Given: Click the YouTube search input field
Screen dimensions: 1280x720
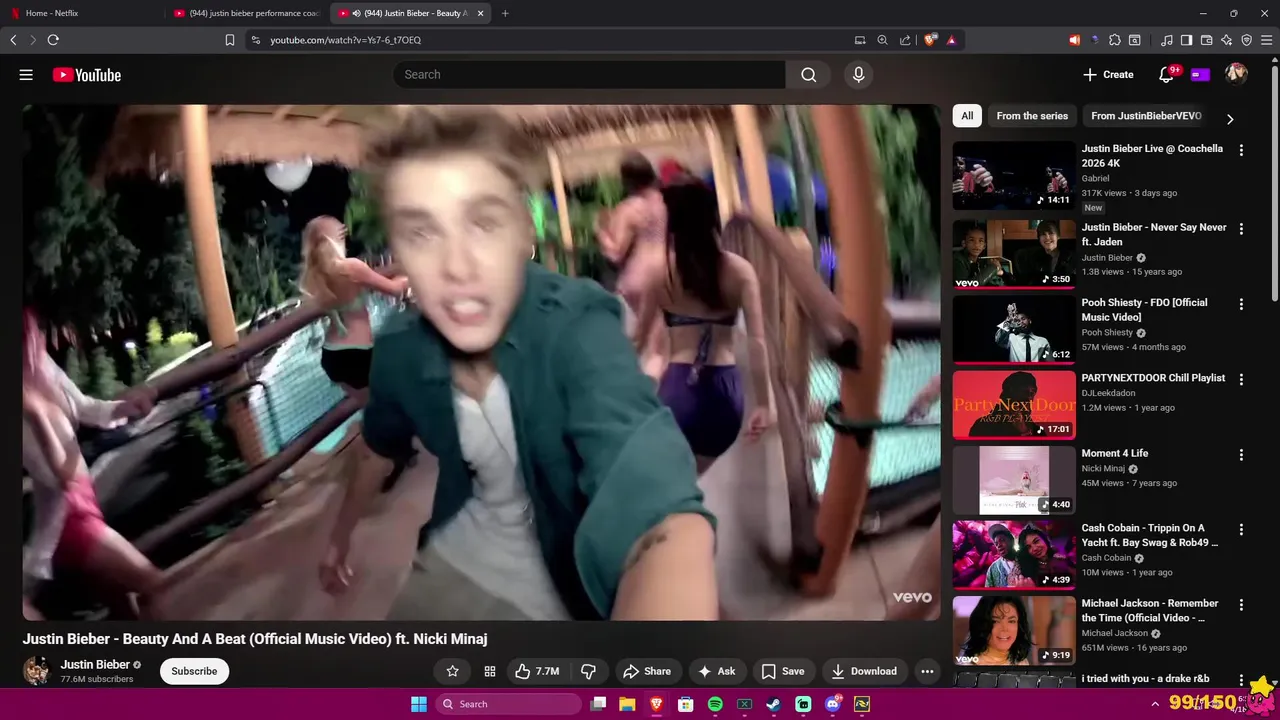Looking at the screenshot, I should tap(589, 75).
